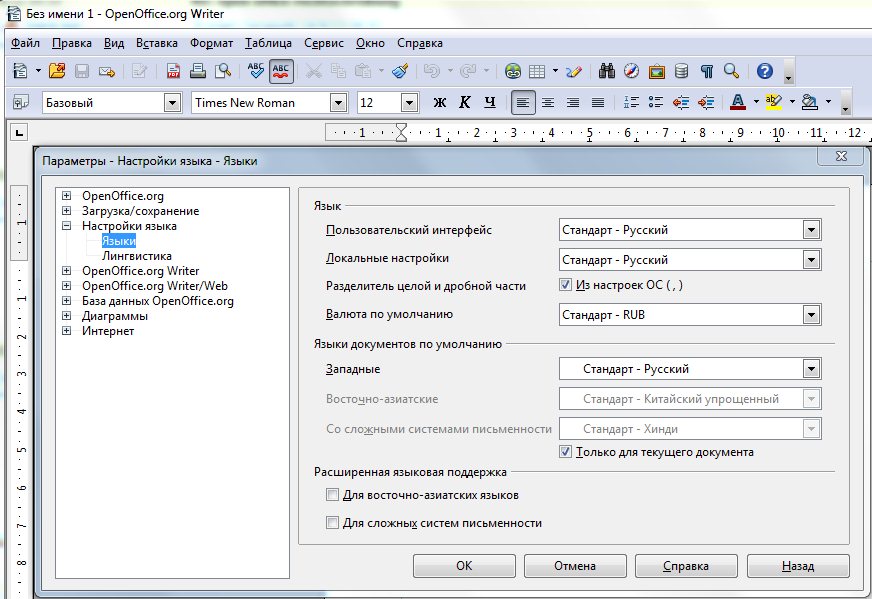Open 'Валюта по умолчанию' dropdown
This screenshot has height=599, width=872.
click(811, 315)
